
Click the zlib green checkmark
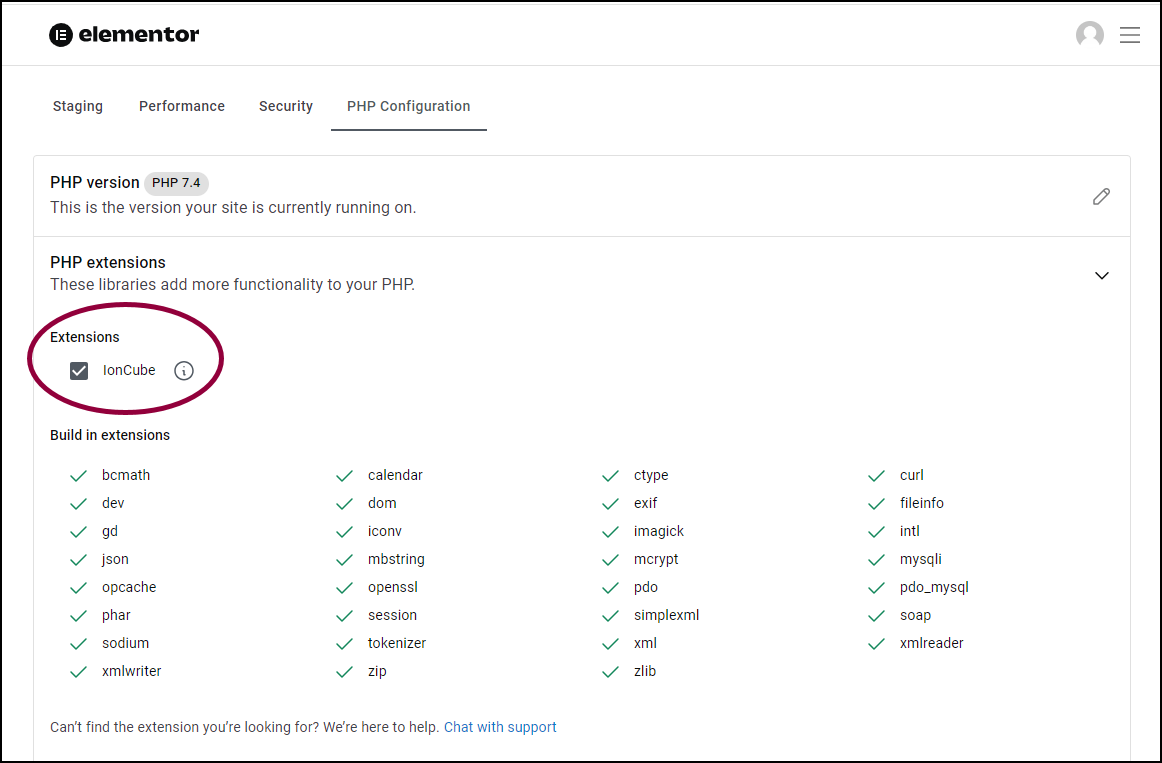(611, 672)
